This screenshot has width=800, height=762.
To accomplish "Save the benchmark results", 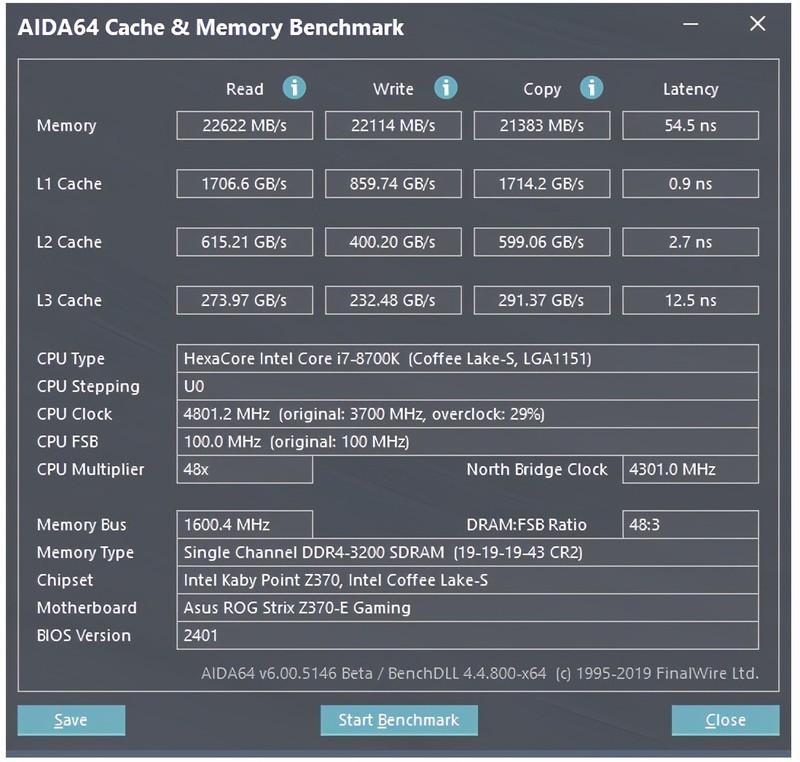I will click(71, 720).
